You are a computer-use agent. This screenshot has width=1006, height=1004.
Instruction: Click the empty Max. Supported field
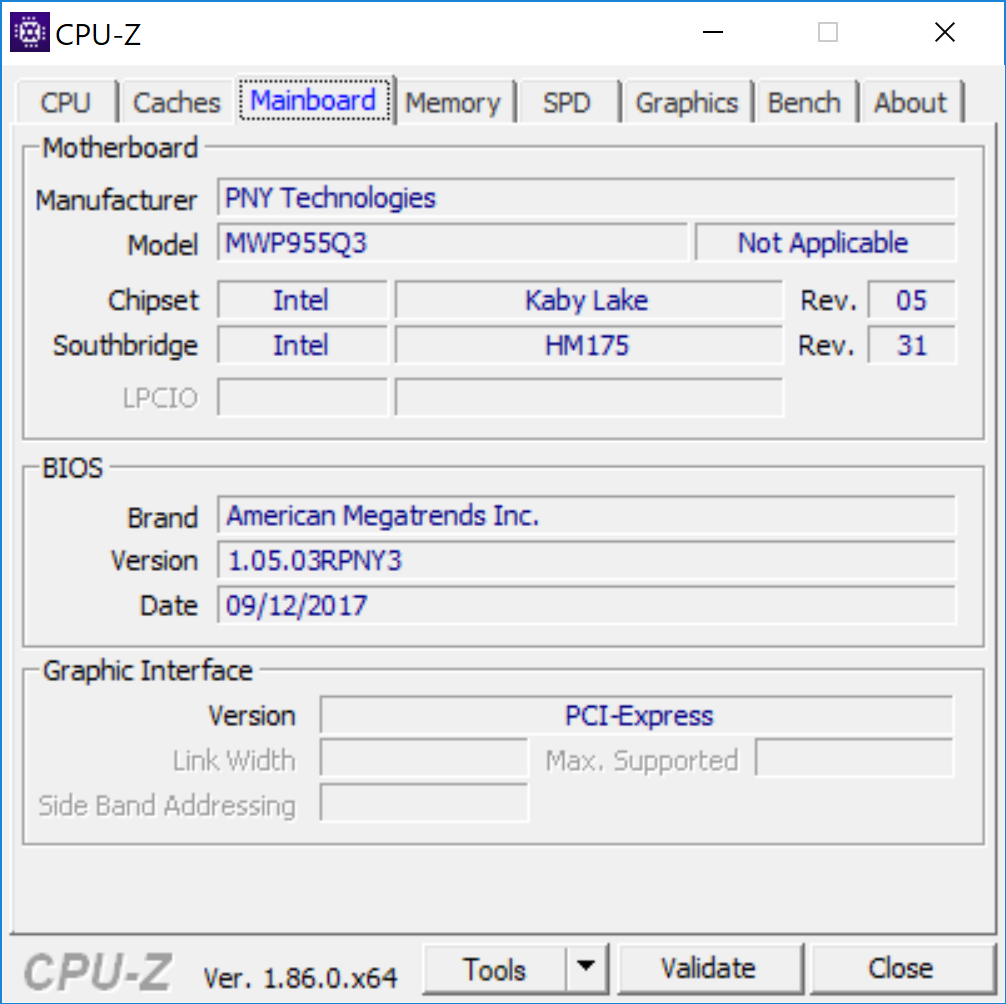click(x=855, y=759)
